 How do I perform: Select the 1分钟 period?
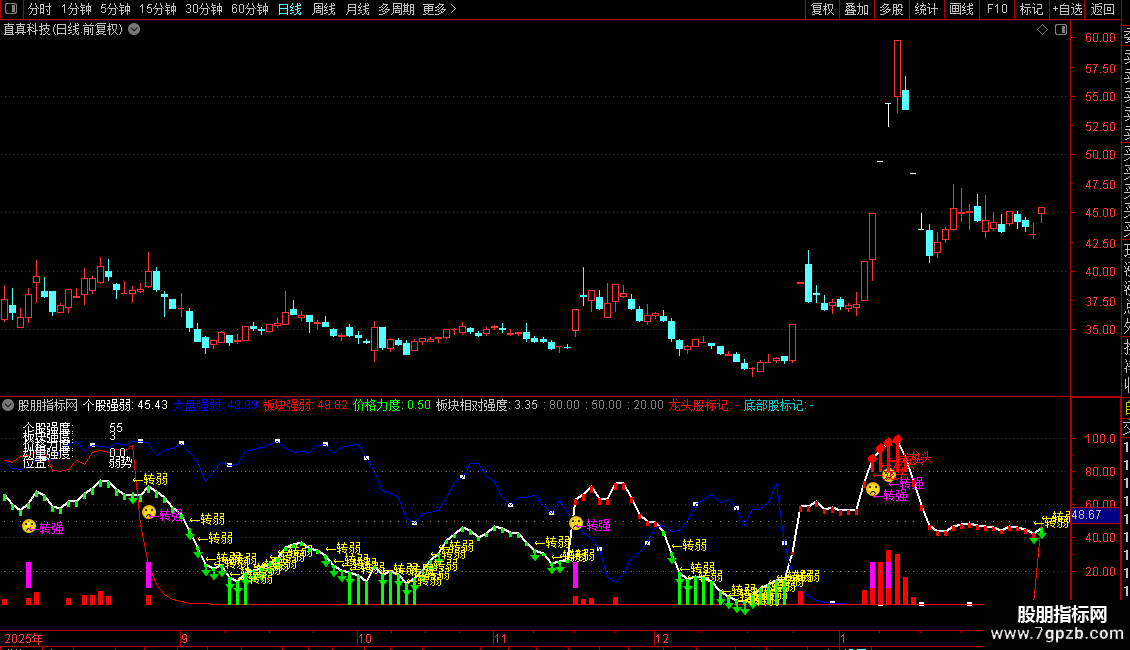pyautogui.click(x=76, y=9)
